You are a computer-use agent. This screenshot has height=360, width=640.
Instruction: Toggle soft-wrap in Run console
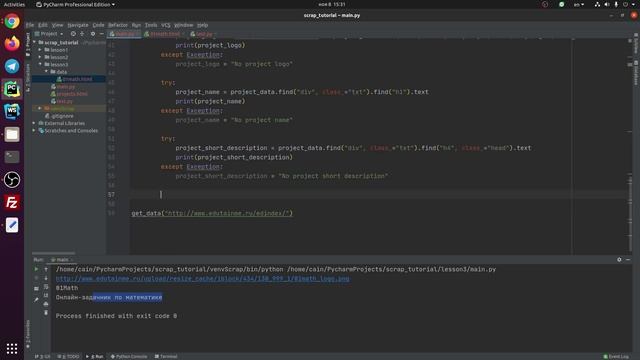pyautogui.click(x=46, y=287)
